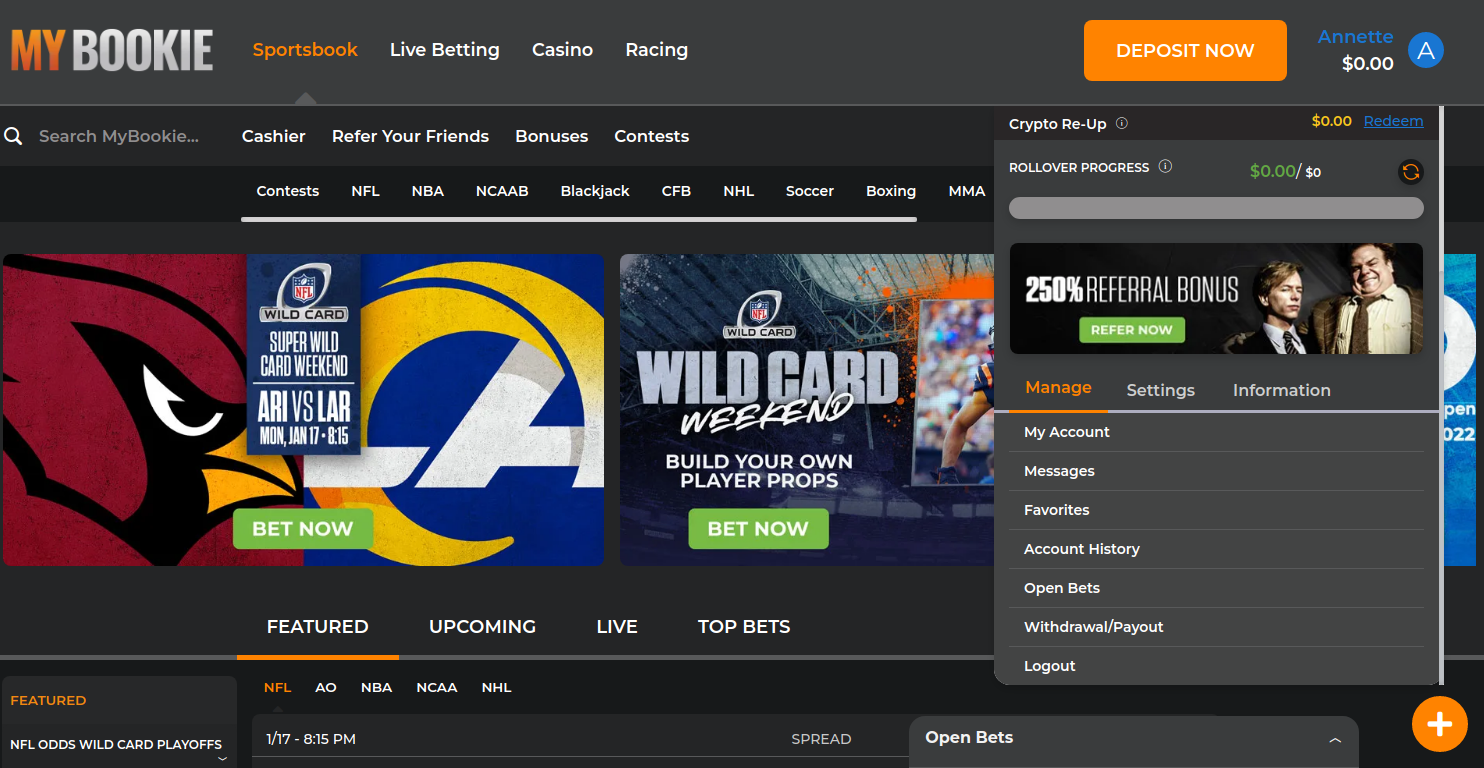Click Bet Now on Wild Card Weekend banner

click(758, 529)
